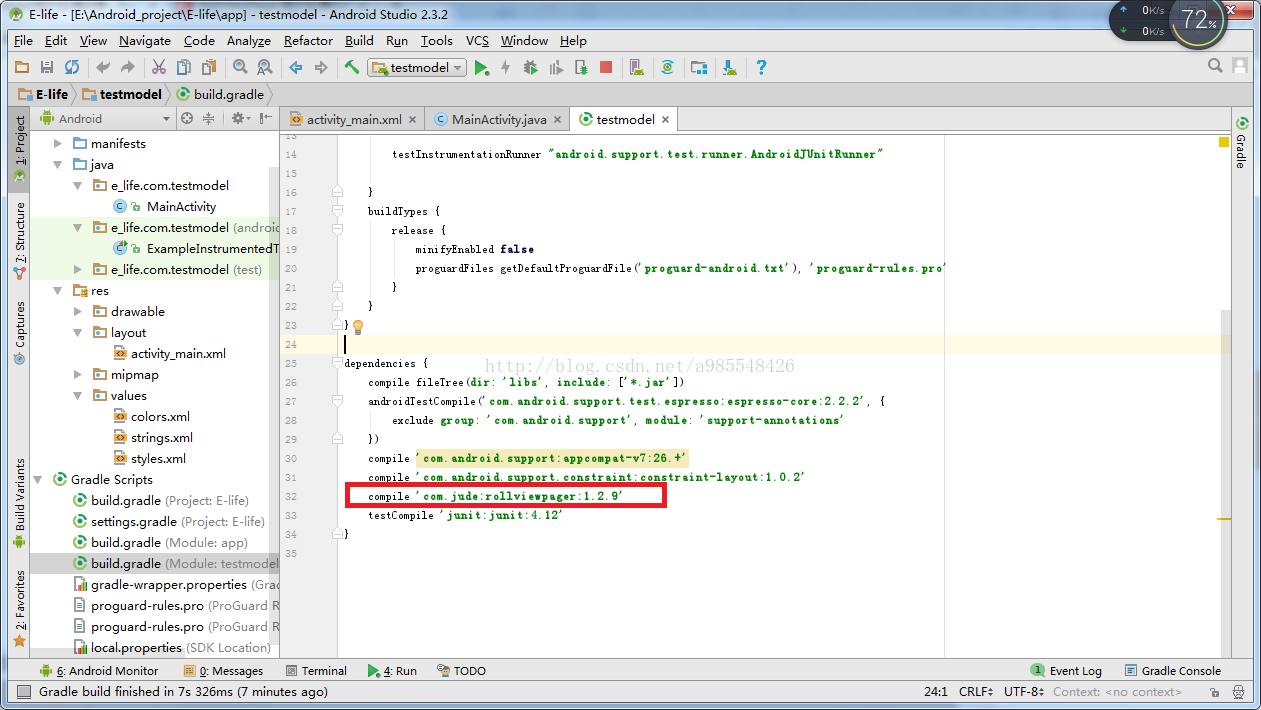Close the testmodel editor tab
The image size is (1261, 710).
pos(665,119)
